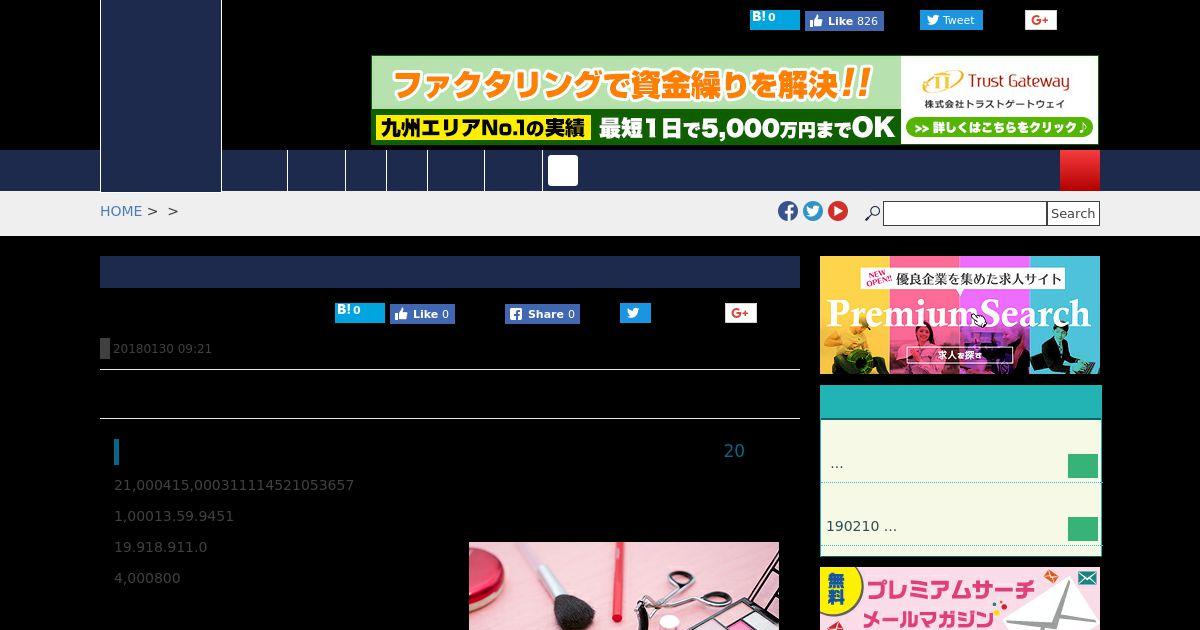The height and width of the screenshot is (630, 1200).
Task: Open the Facebook page icon beside search
Action: pyautogui.click(x=788, y=211)
